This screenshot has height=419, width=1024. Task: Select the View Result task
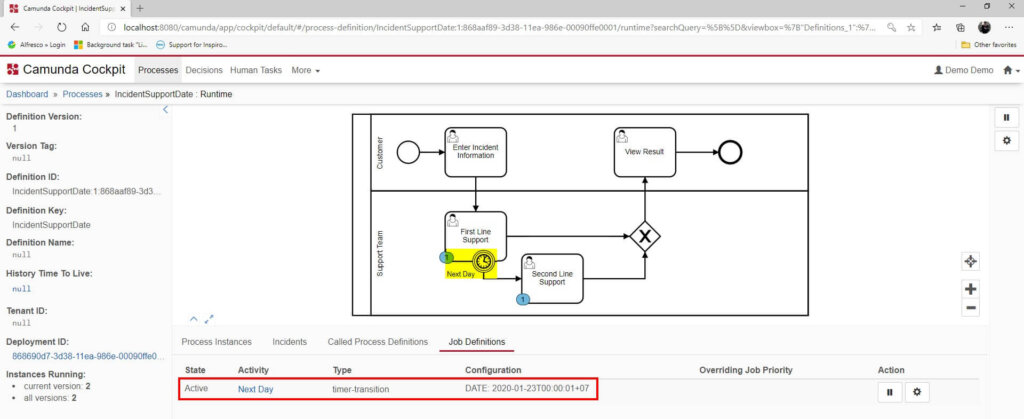(x=645, y=152)
